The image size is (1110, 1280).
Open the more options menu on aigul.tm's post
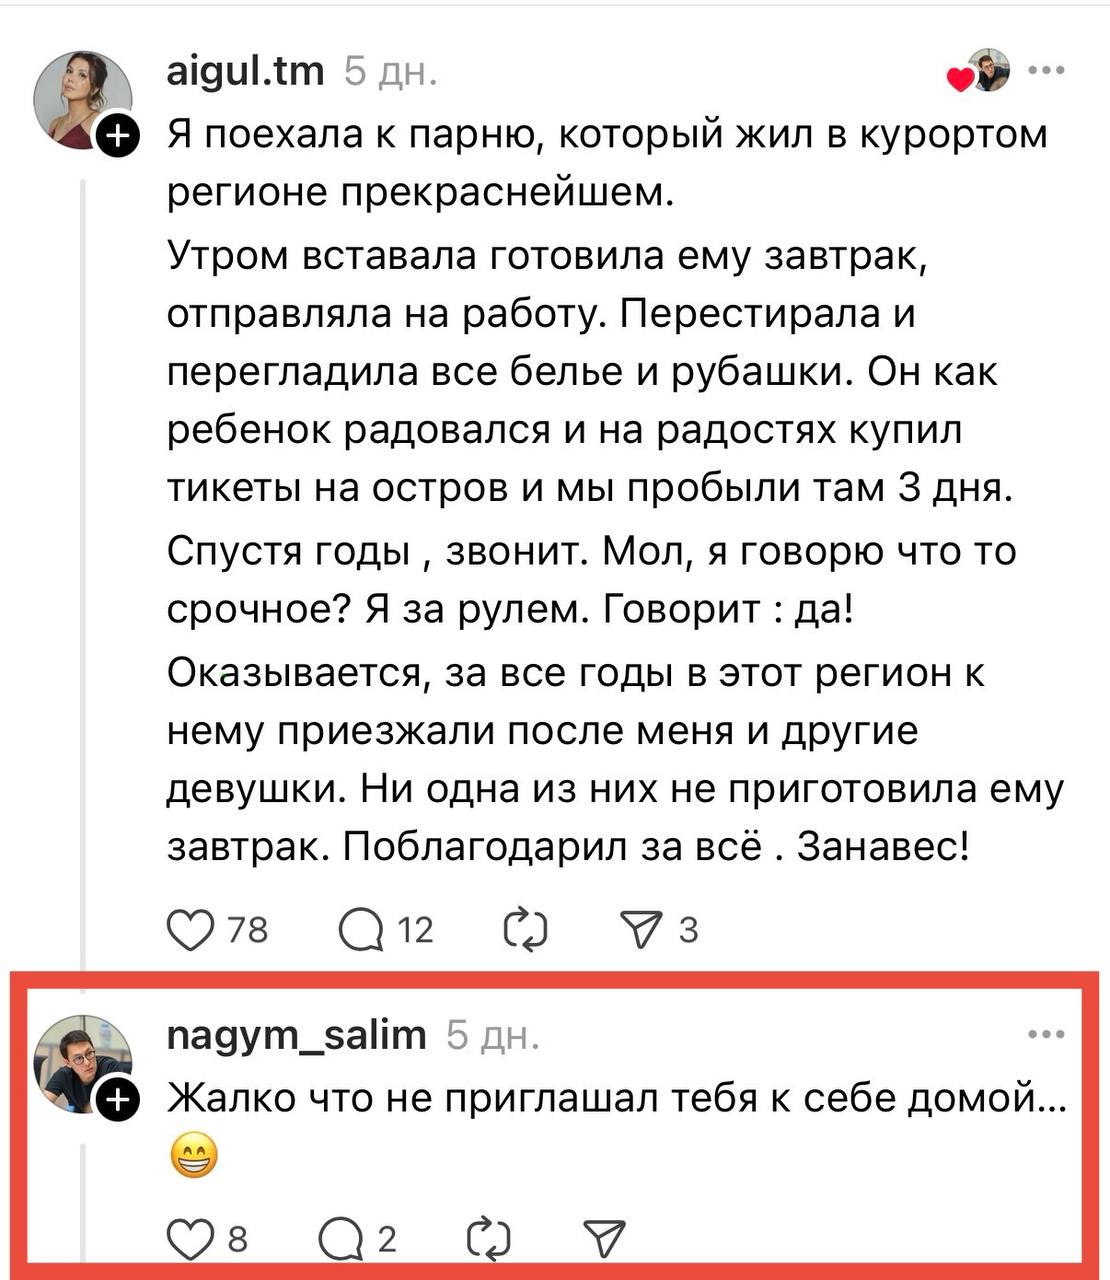pyautogui.click(x=1046, y=71)
